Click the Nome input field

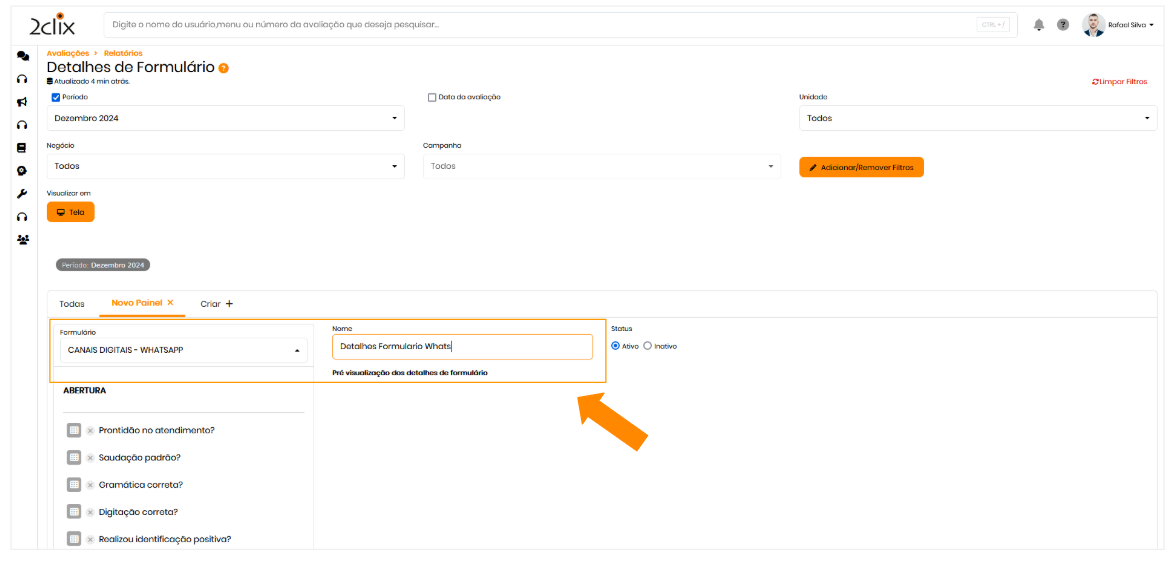click(x=462, y=347)
